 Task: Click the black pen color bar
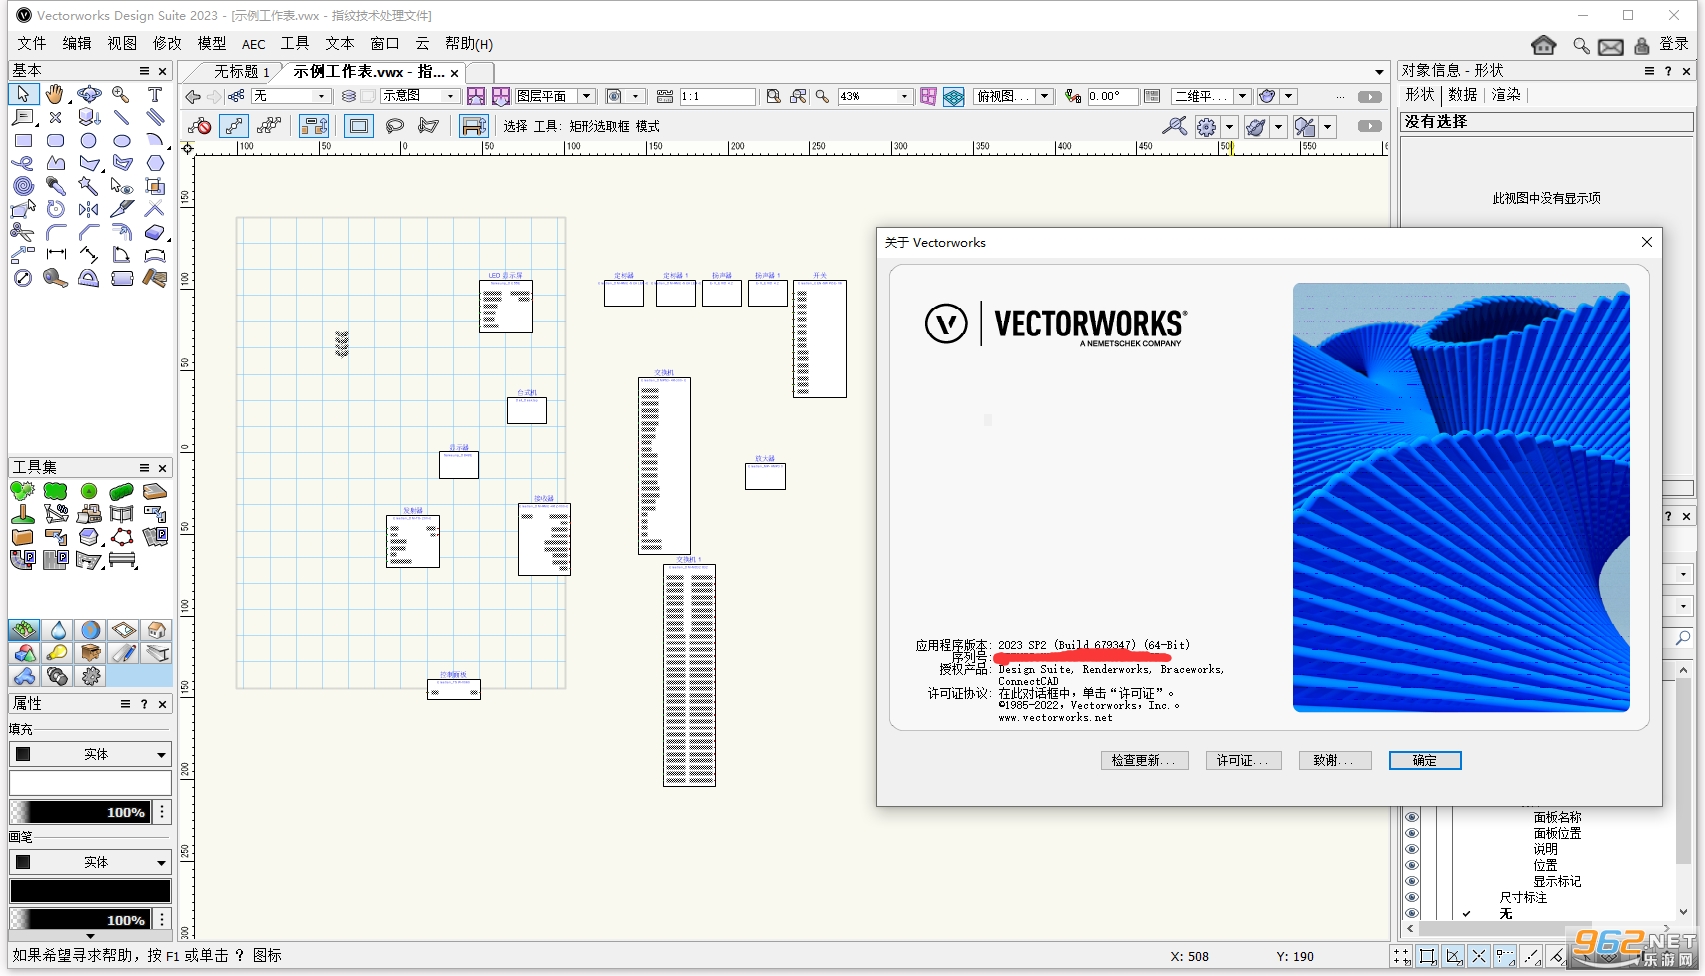pyautogui.click(x=90, y=891)
